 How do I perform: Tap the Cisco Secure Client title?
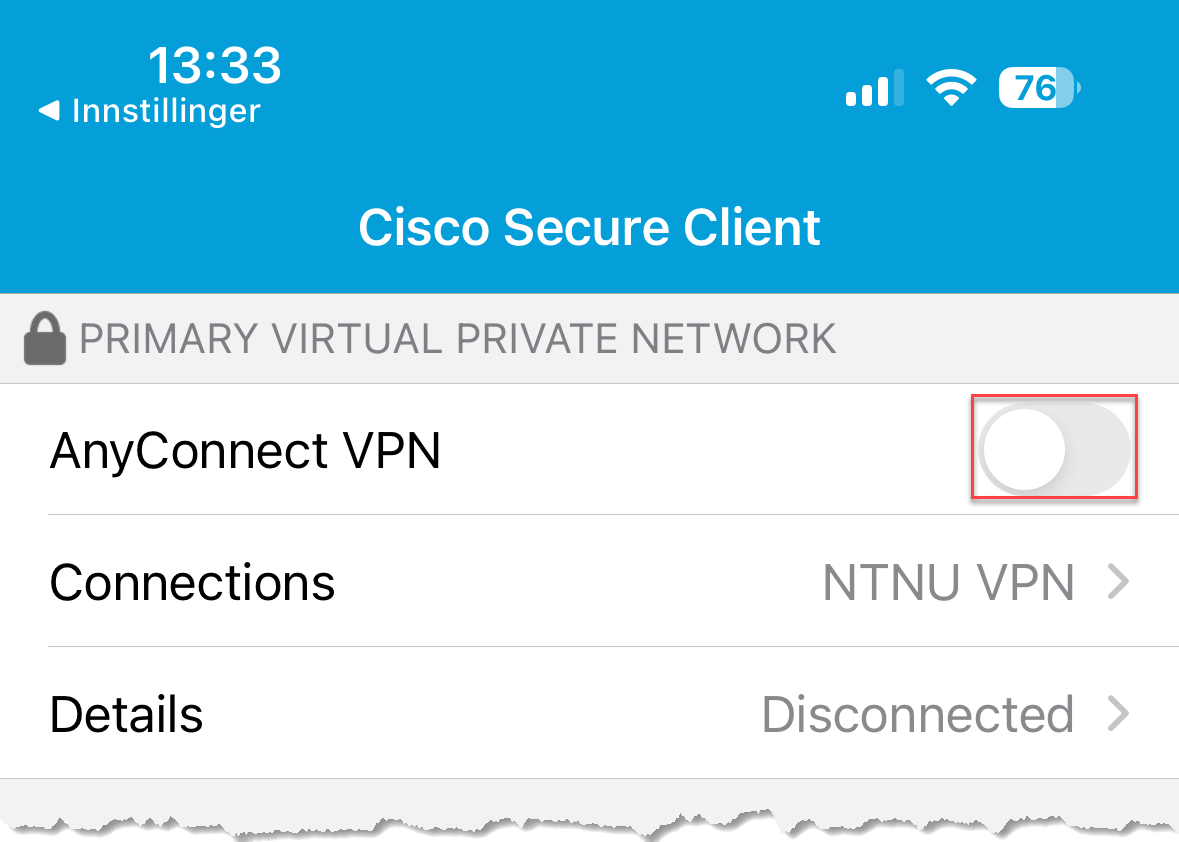pyautogui.click(x=590, y=227)
